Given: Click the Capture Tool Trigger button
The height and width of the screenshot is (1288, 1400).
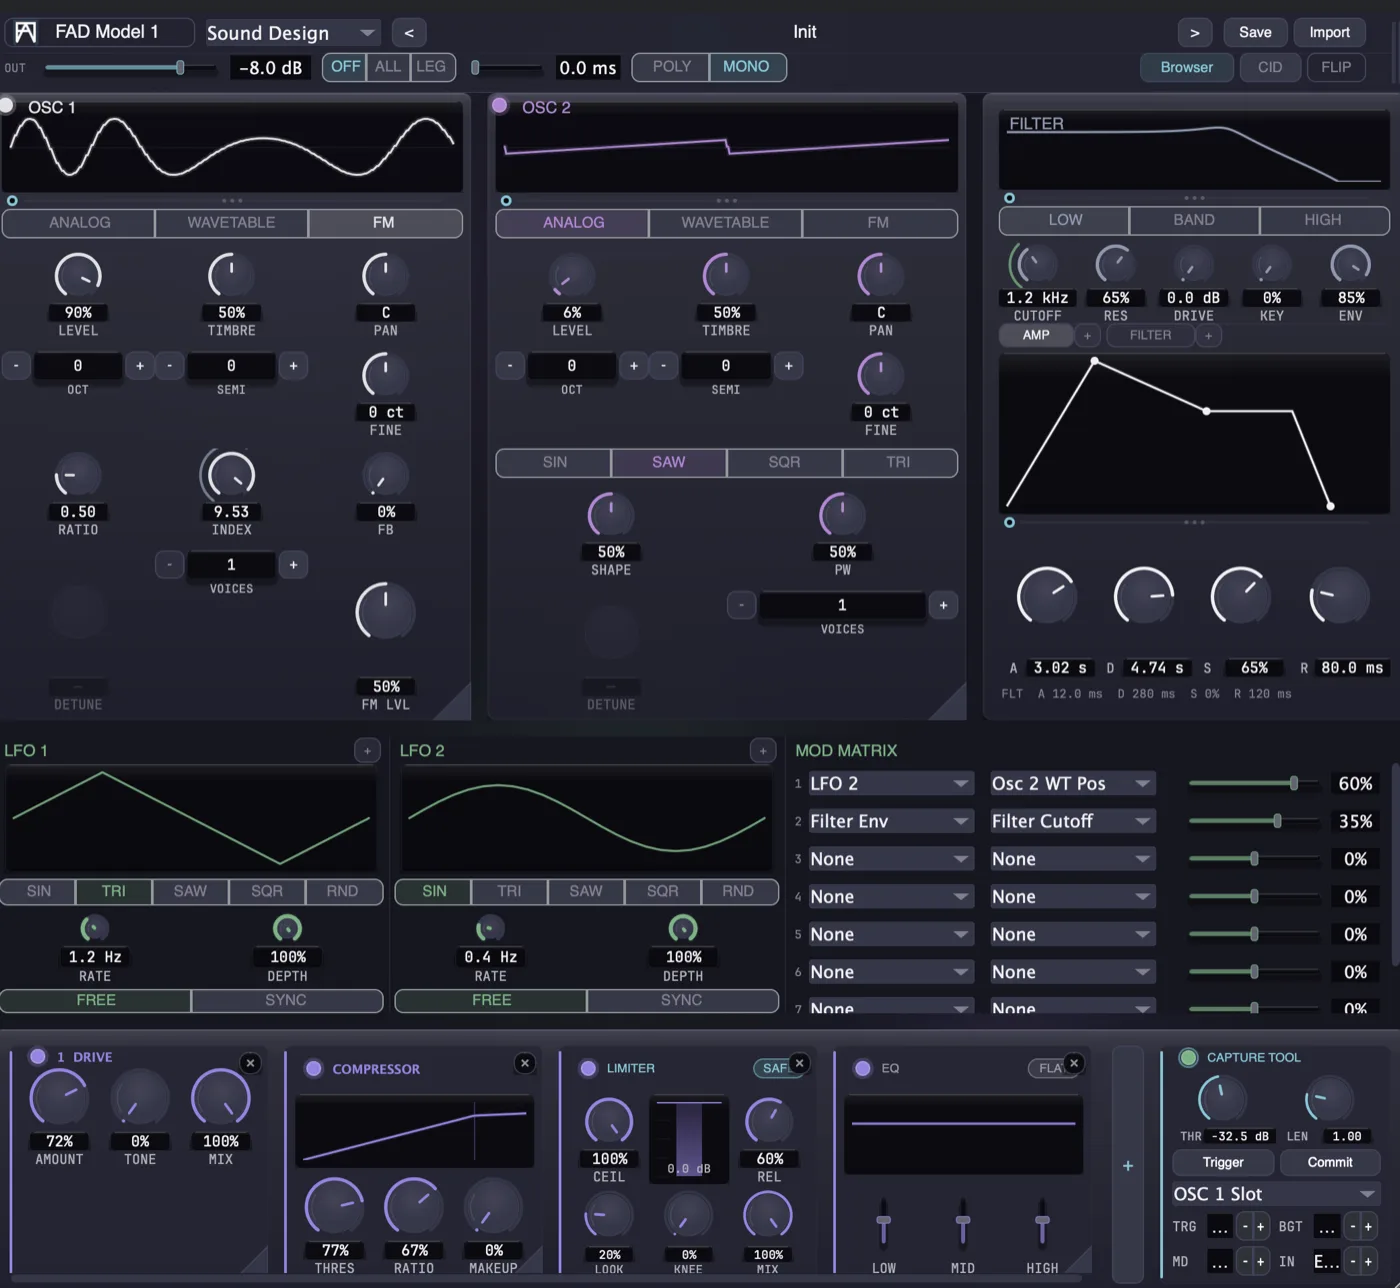Looking at the screenshot, I should (x=1223, y=1162).
